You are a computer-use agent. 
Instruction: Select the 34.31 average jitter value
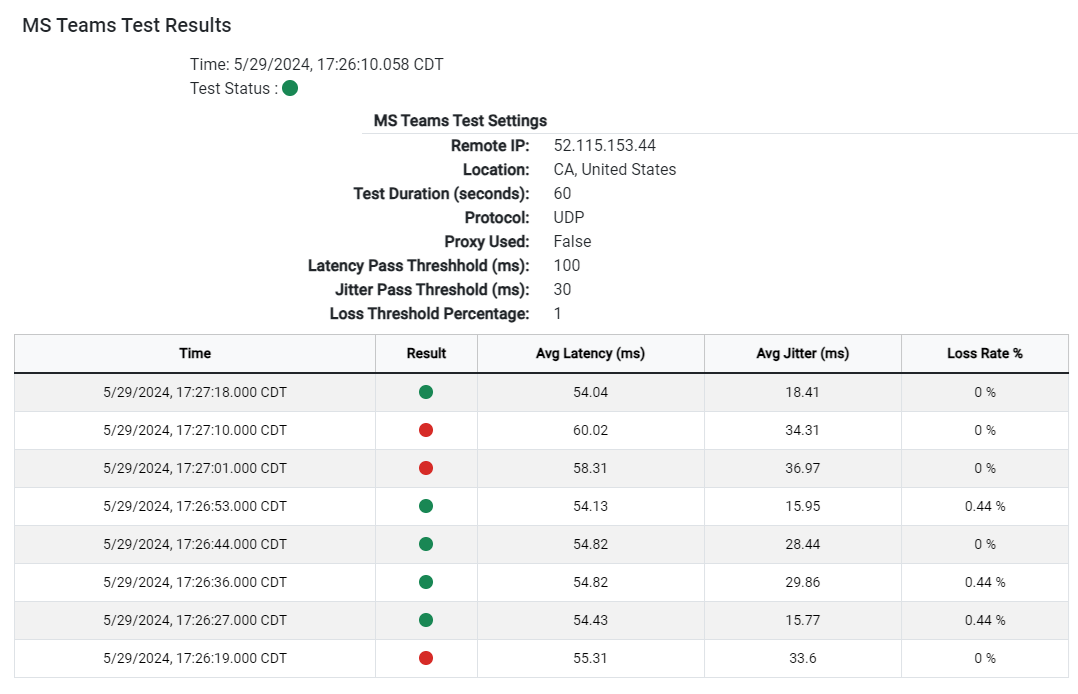pyautogui.click(x=803, y=430)
